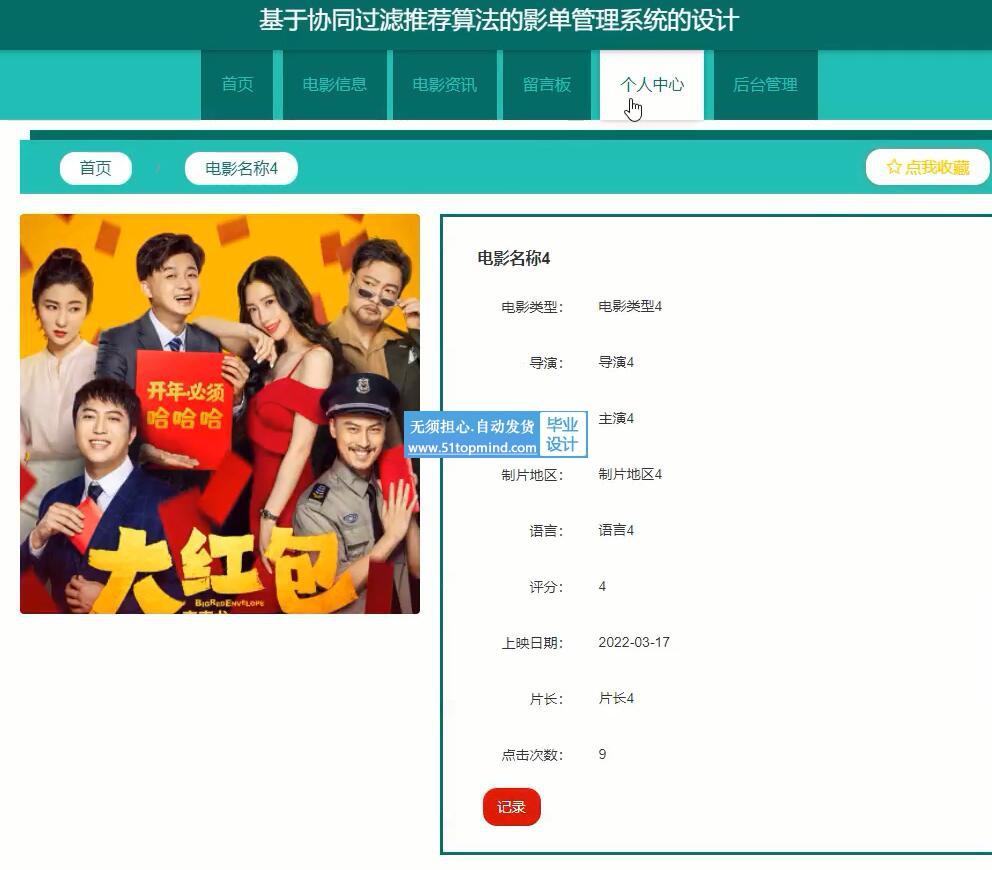Image resolution: width=992 pixels, height=870 pixels.
Task: Click the 电影名称4 breadcrumb pill
Action: 241,168
